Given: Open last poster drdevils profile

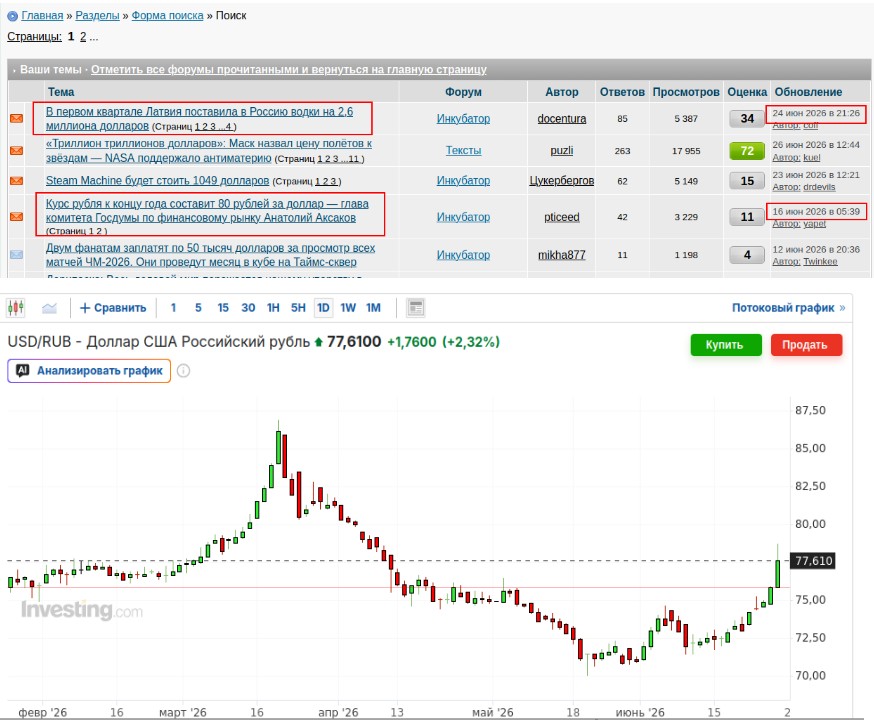Looking at the screenshot, I should click(819, 187).
